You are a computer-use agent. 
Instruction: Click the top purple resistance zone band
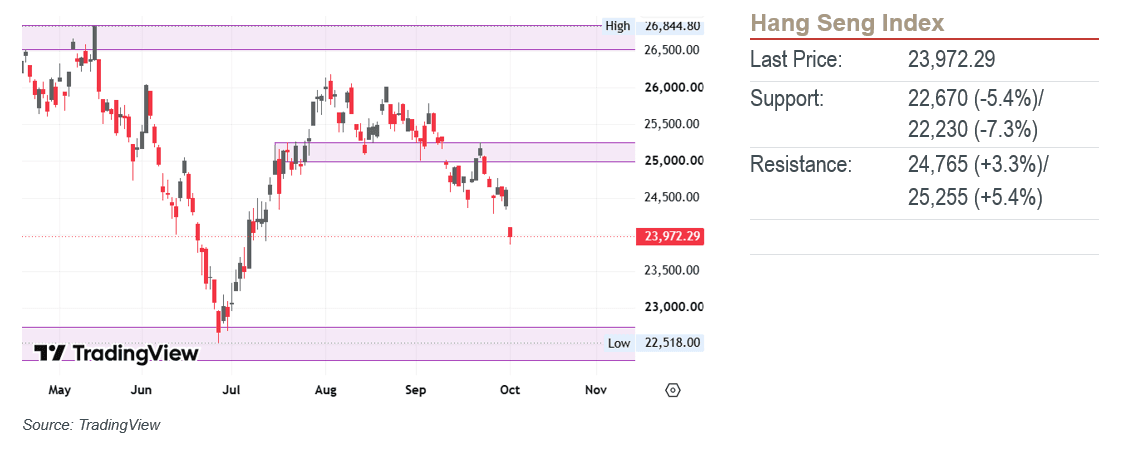click(x=328, y=37)
